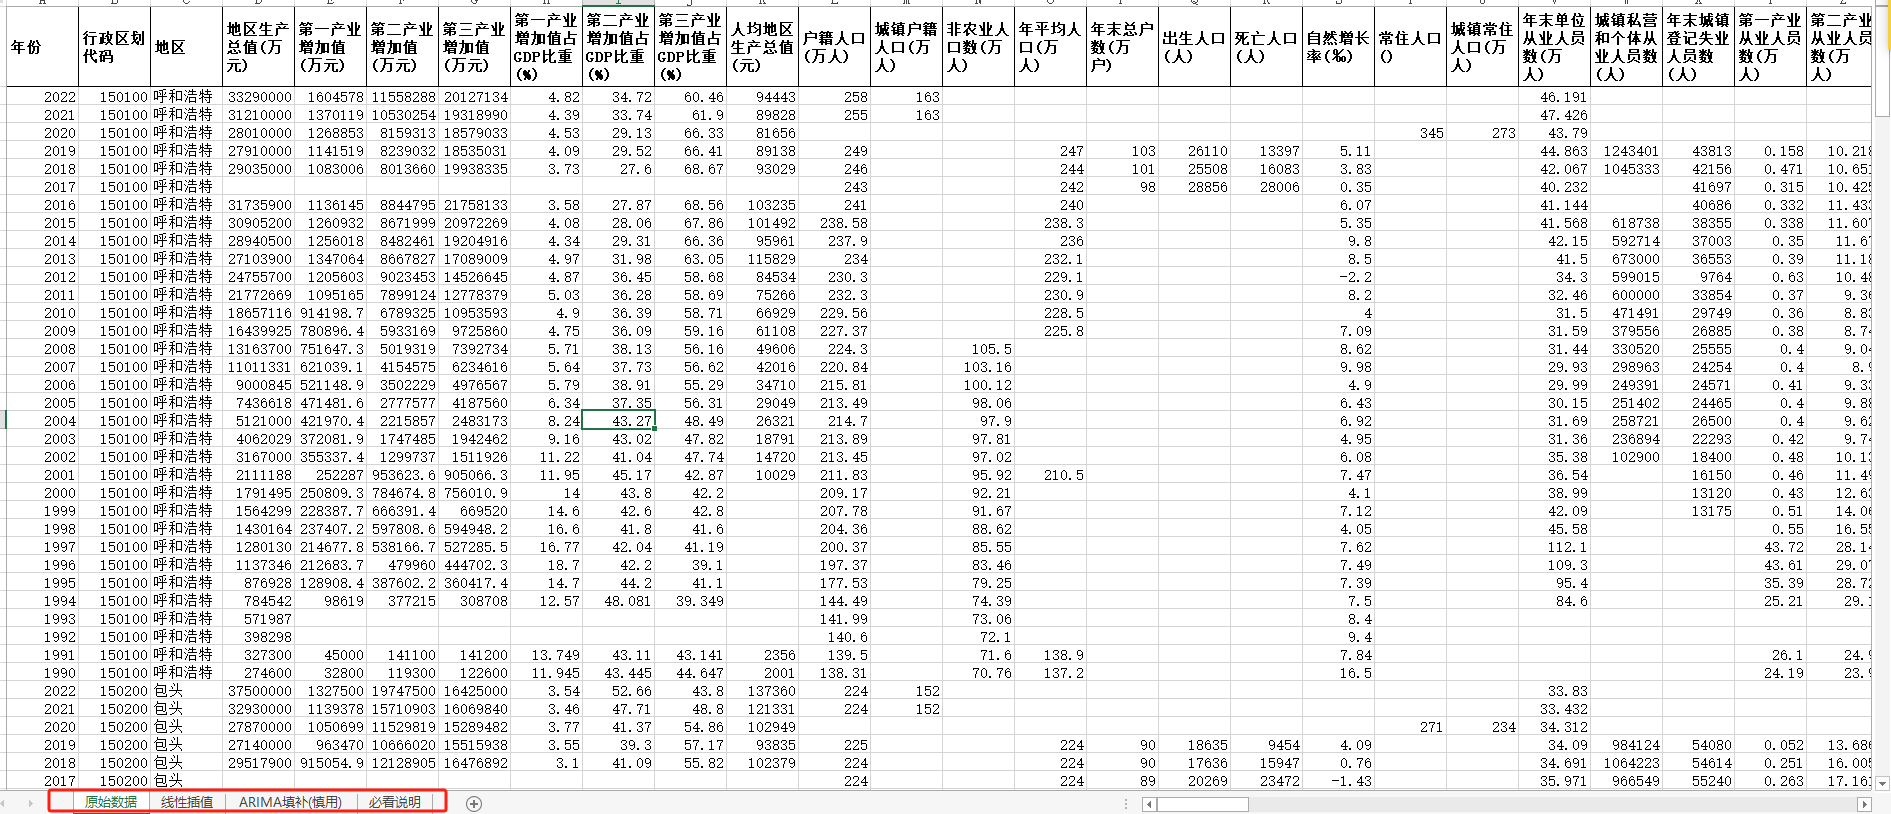The image size is (1891, 814).
Task: Click the vertical scrollbar down arrow
Action: (x=1882, y=784)
